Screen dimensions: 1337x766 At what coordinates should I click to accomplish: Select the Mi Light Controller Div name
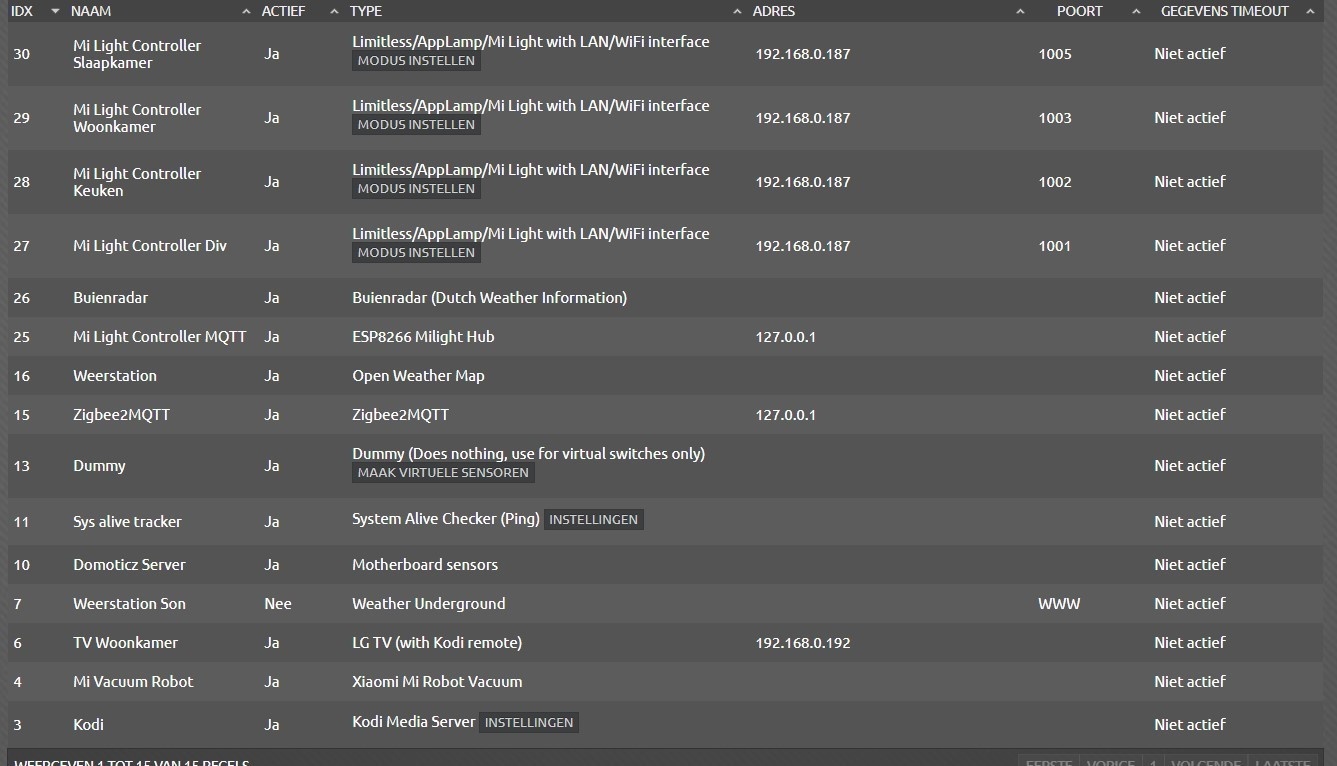coord(150,246)
